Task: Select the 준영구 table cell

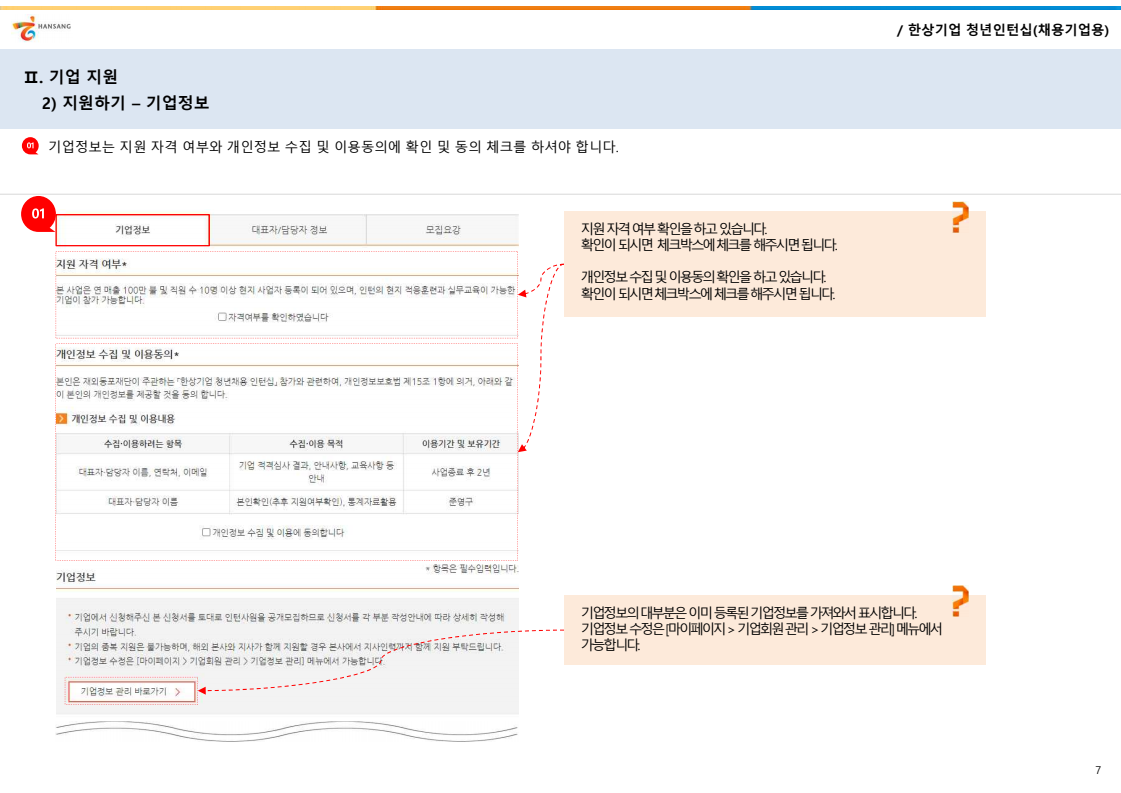Action: click(x=460, y=502)
